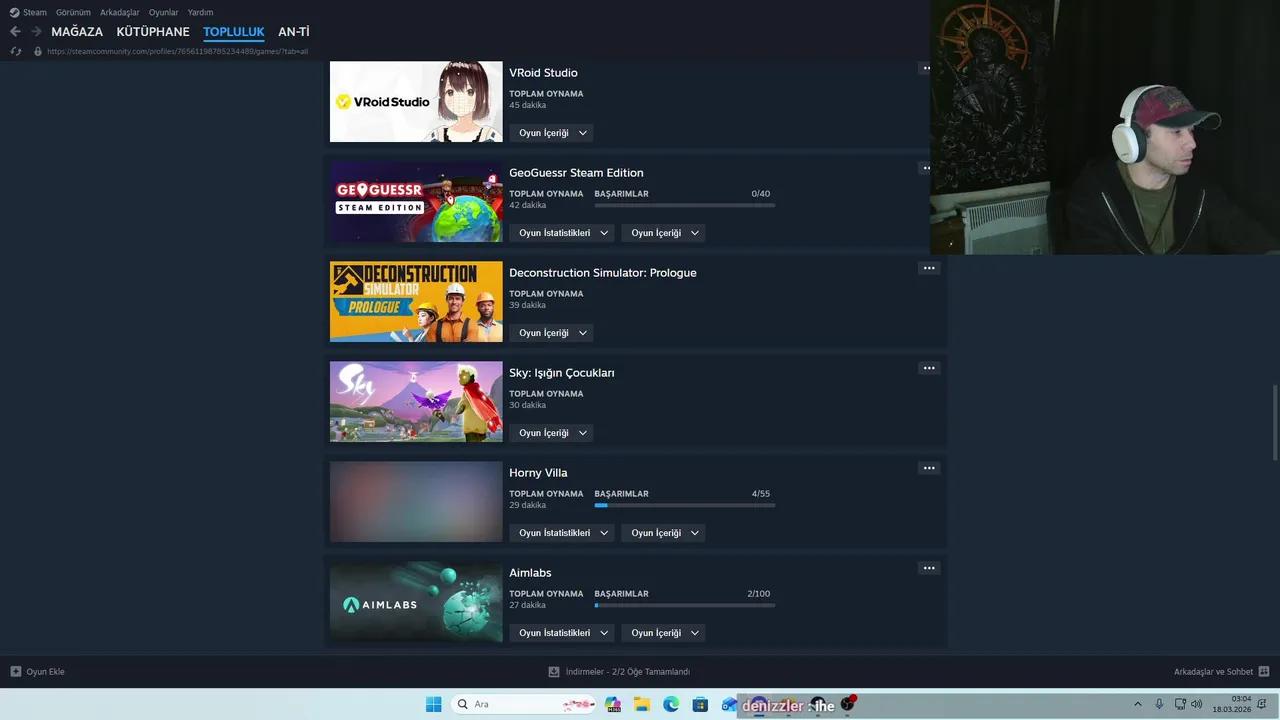Open VRoid Studio game title link
Screen dimensions: 1280x720
click(x=543, y=73)
